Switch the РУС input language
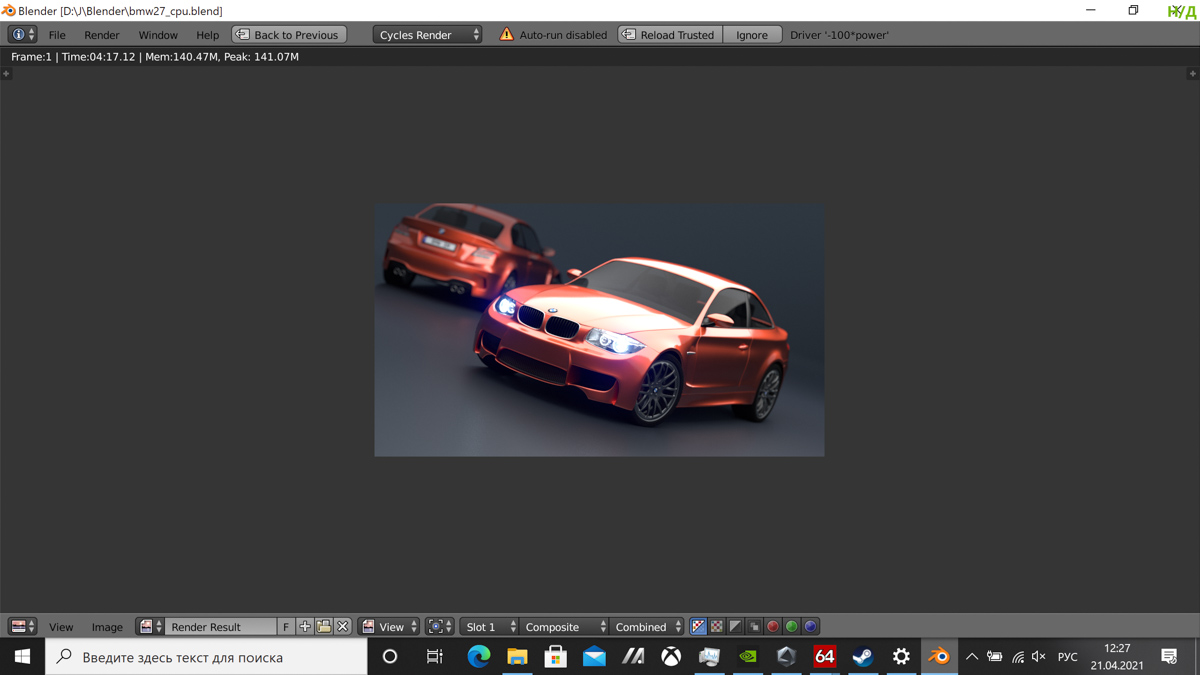This screenshot has width=1200, height=675. click(x=1068, y=657)
